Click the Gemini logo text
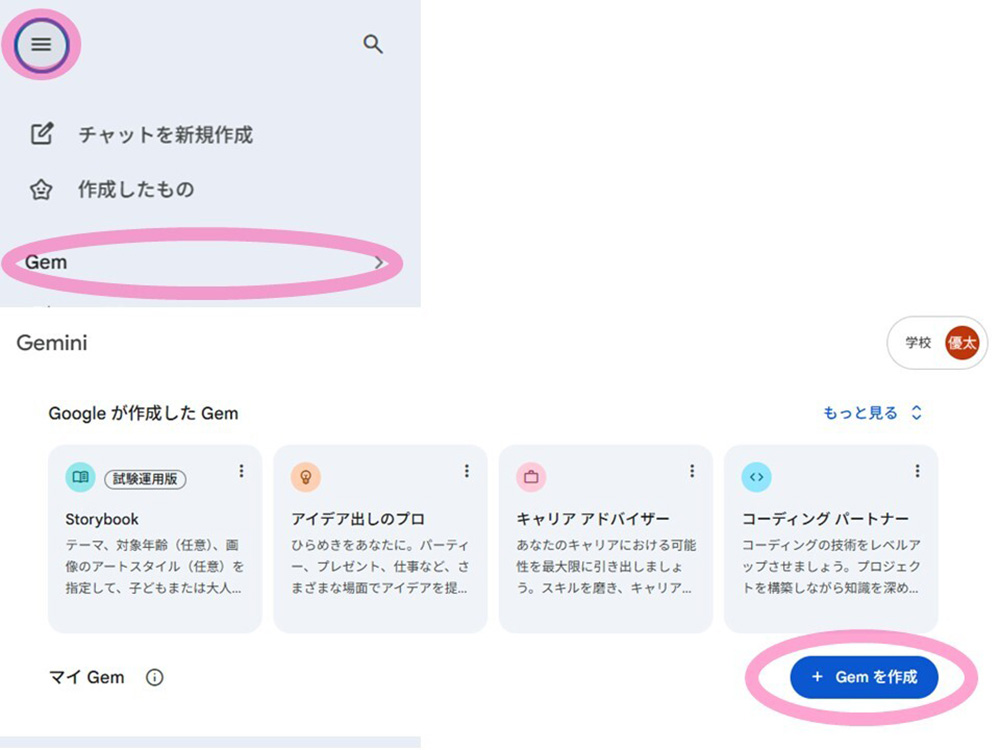Image resolution: width=1000 pixels, height=750 pixels. pyautogui.click(x=52, y=342)
